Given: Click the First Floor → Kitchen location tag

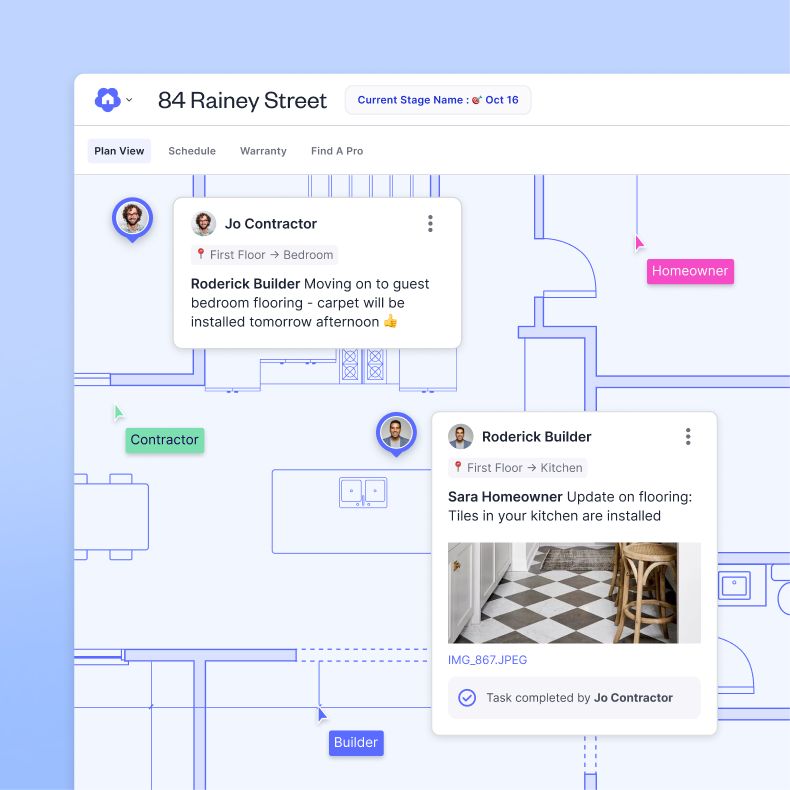Looking at the screenshot, I should tap(517, 468).
